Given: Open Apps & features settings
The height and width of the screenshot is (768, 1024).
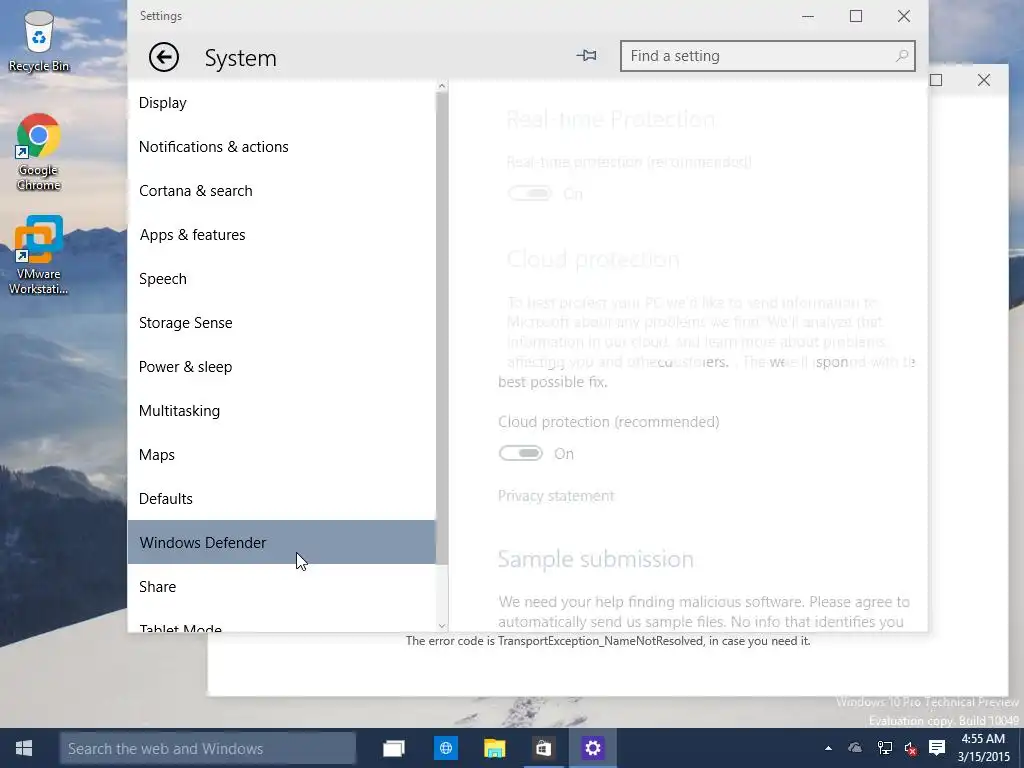Looking at the screenshot, I should coord(281,234).
